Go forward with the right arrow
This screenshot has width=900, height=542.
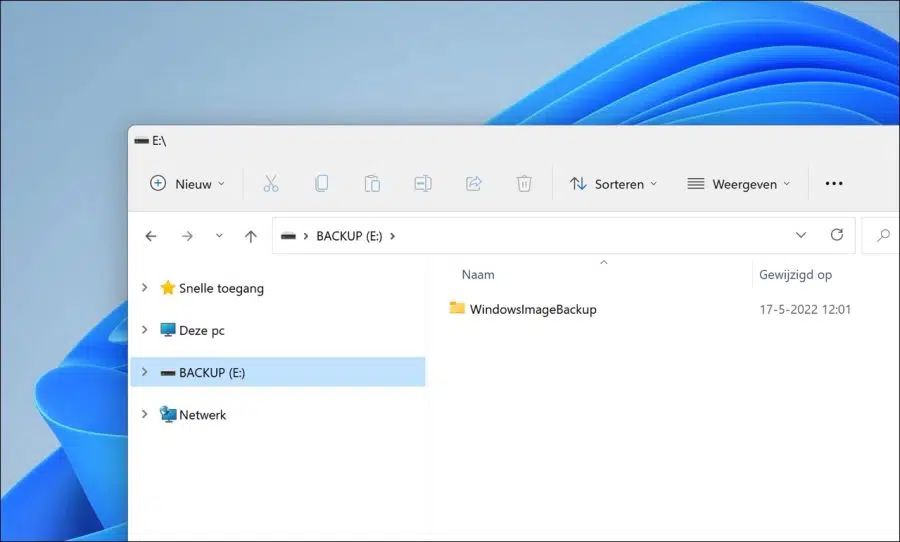187,236
